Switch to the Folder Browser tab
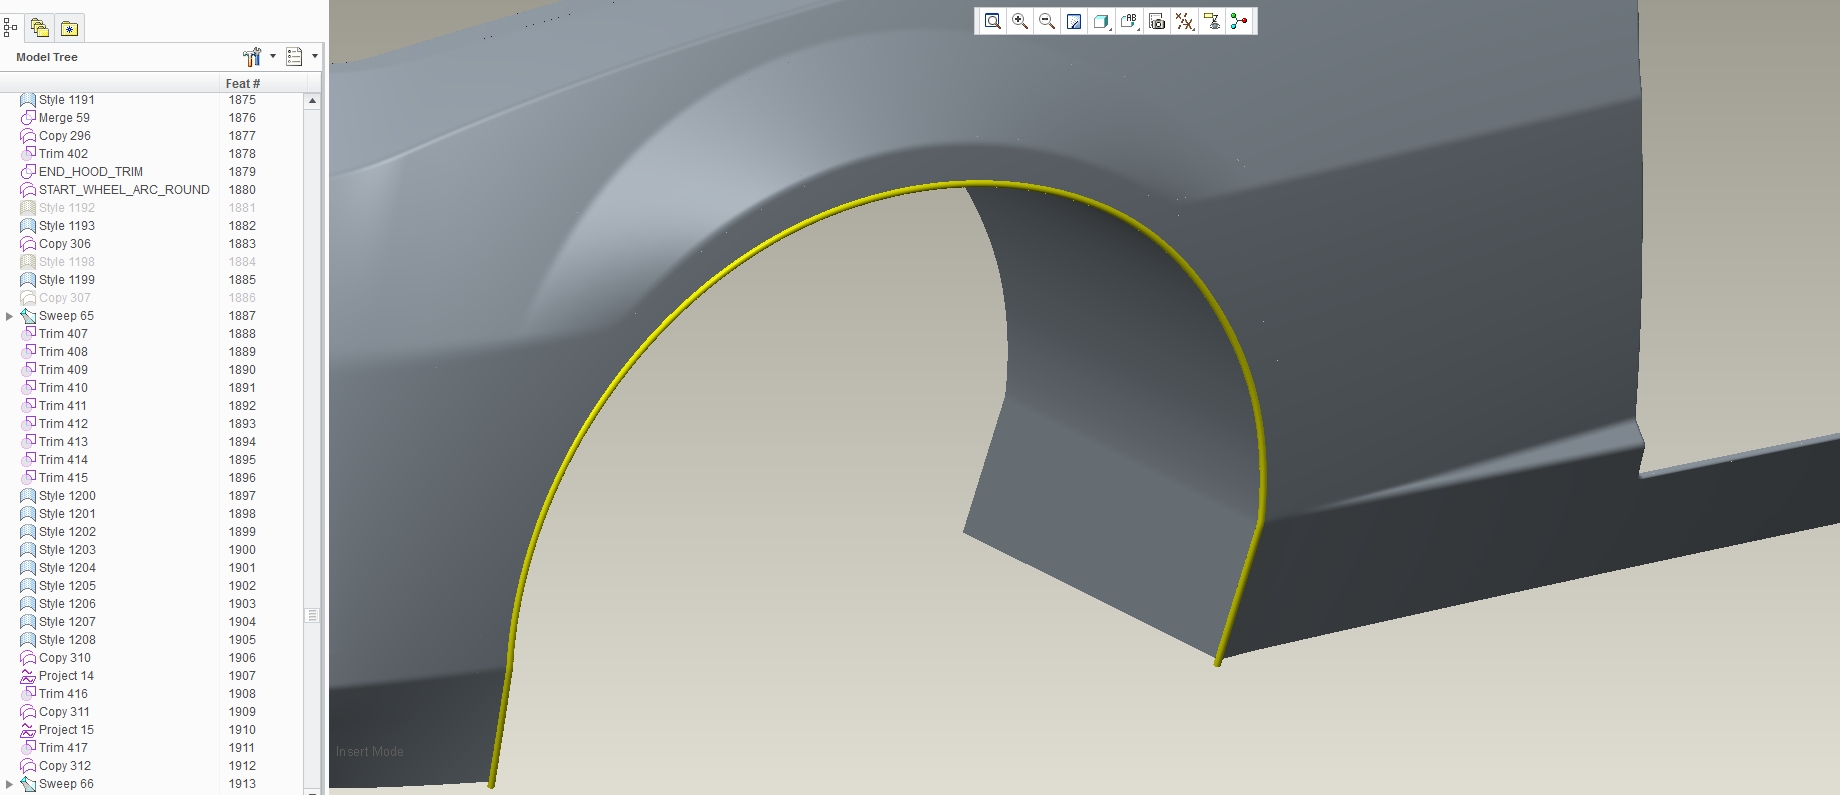Viewport: 1840px width, 795px height. coord(40,28)
